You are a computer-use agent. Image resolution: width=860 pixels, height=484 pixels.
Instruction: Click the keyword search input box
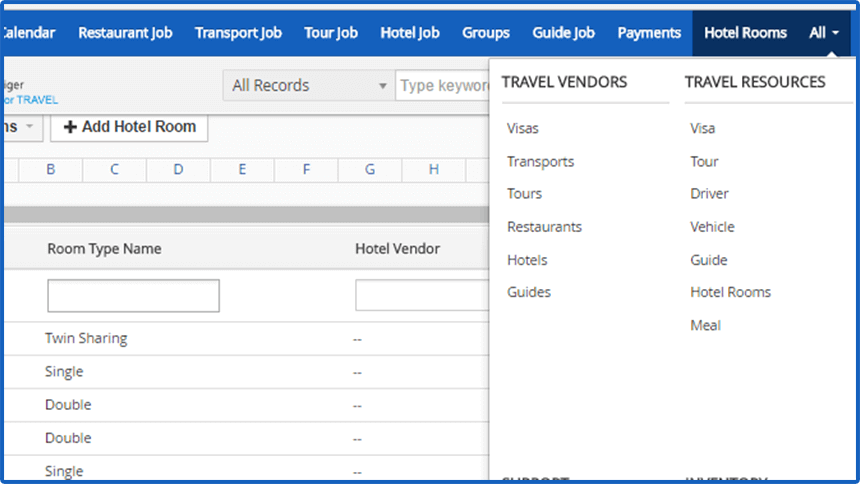(x=443, y=86)
